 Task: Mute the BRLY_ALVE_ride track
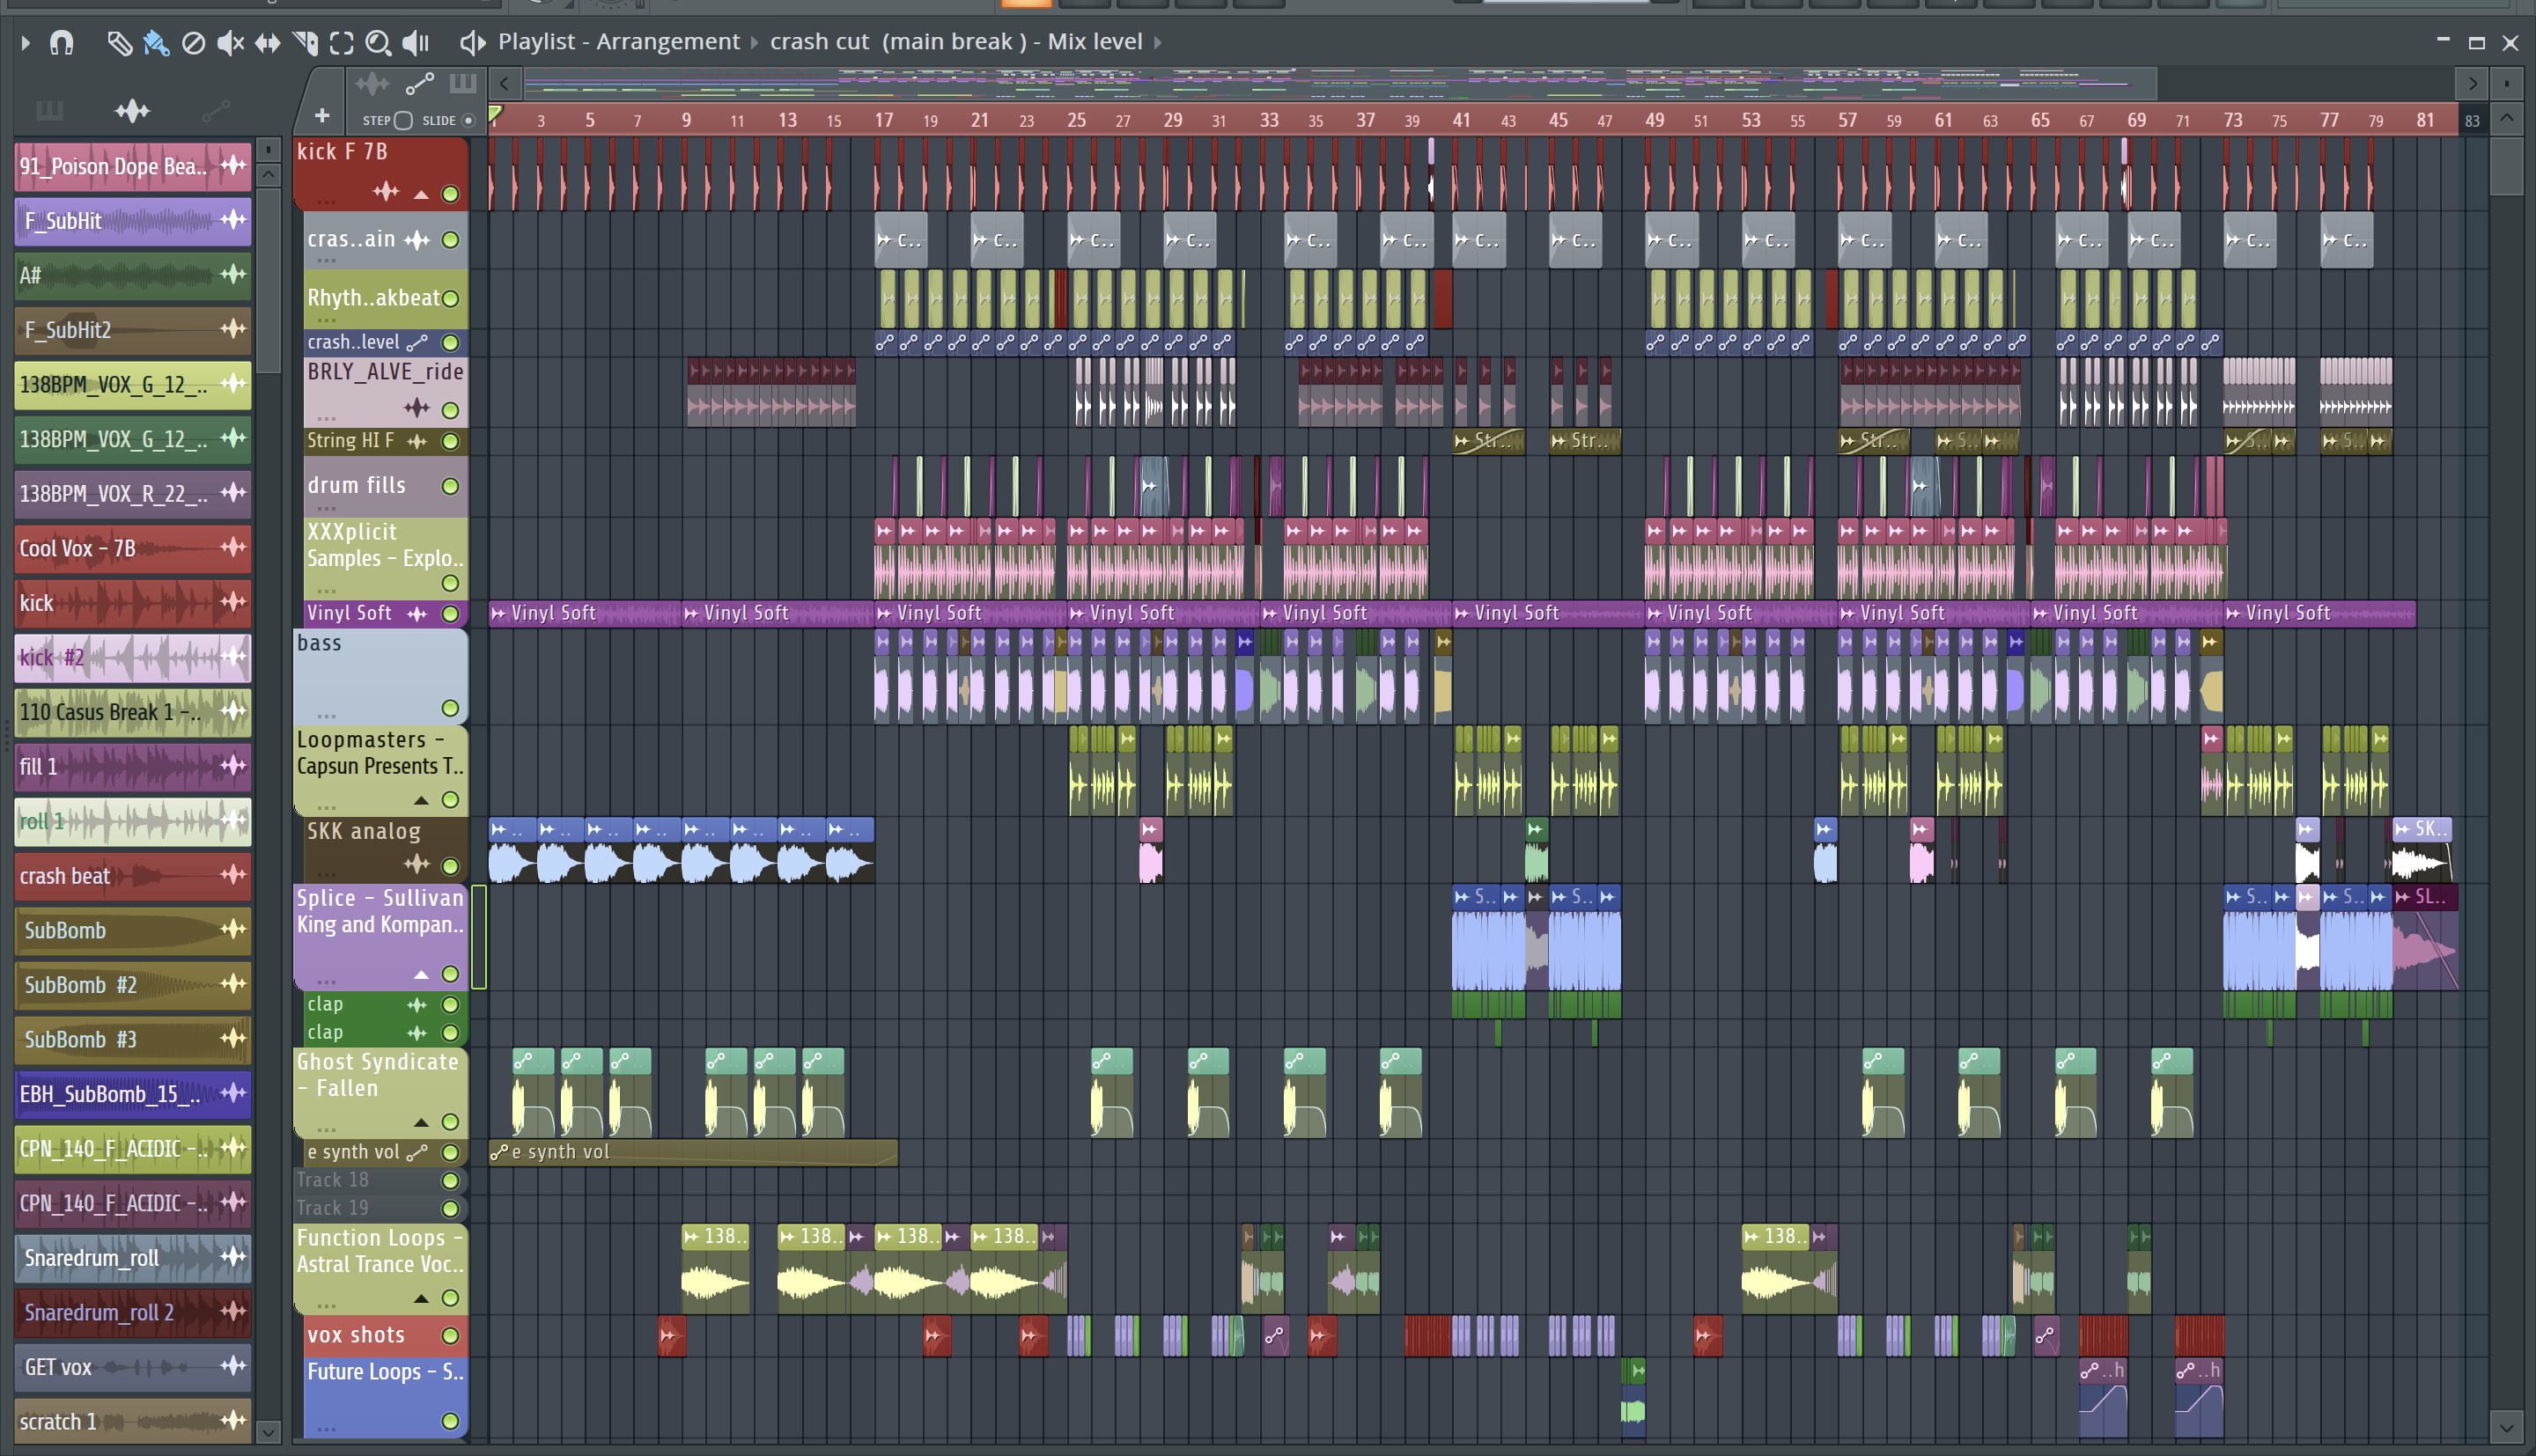tap(450, 410)
